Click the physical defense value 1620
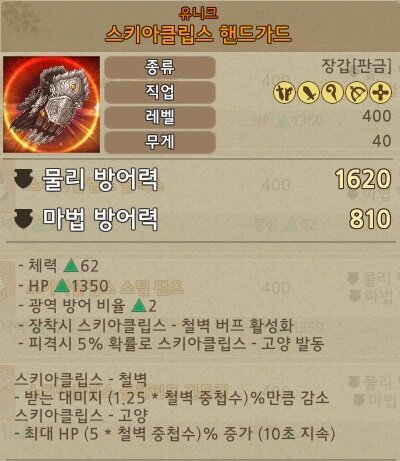This screenshot has width=400, height=461. (x=363, y=179)
